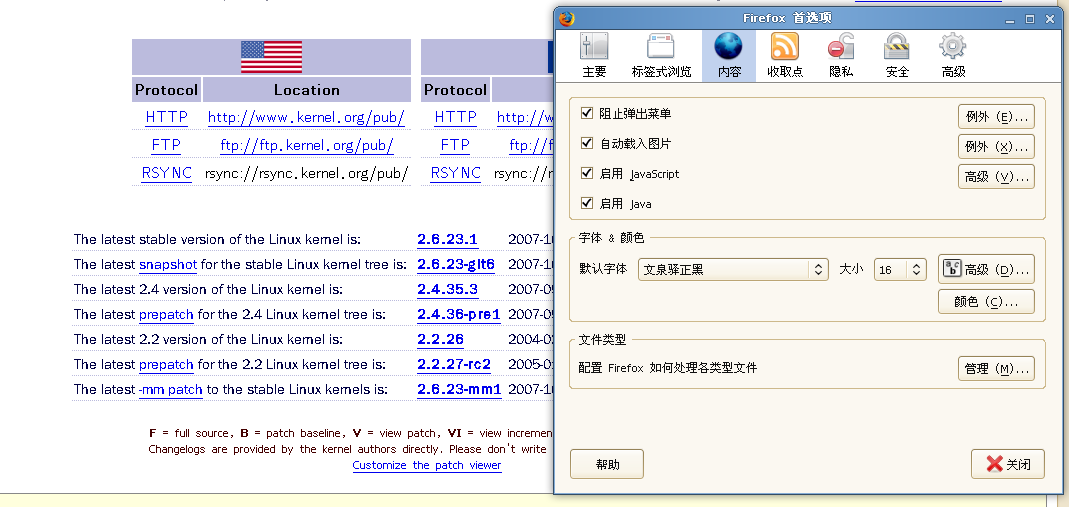1069x507 pixels.
Task: Click the first 'Protocol' table header
Action: coord(166,90)
